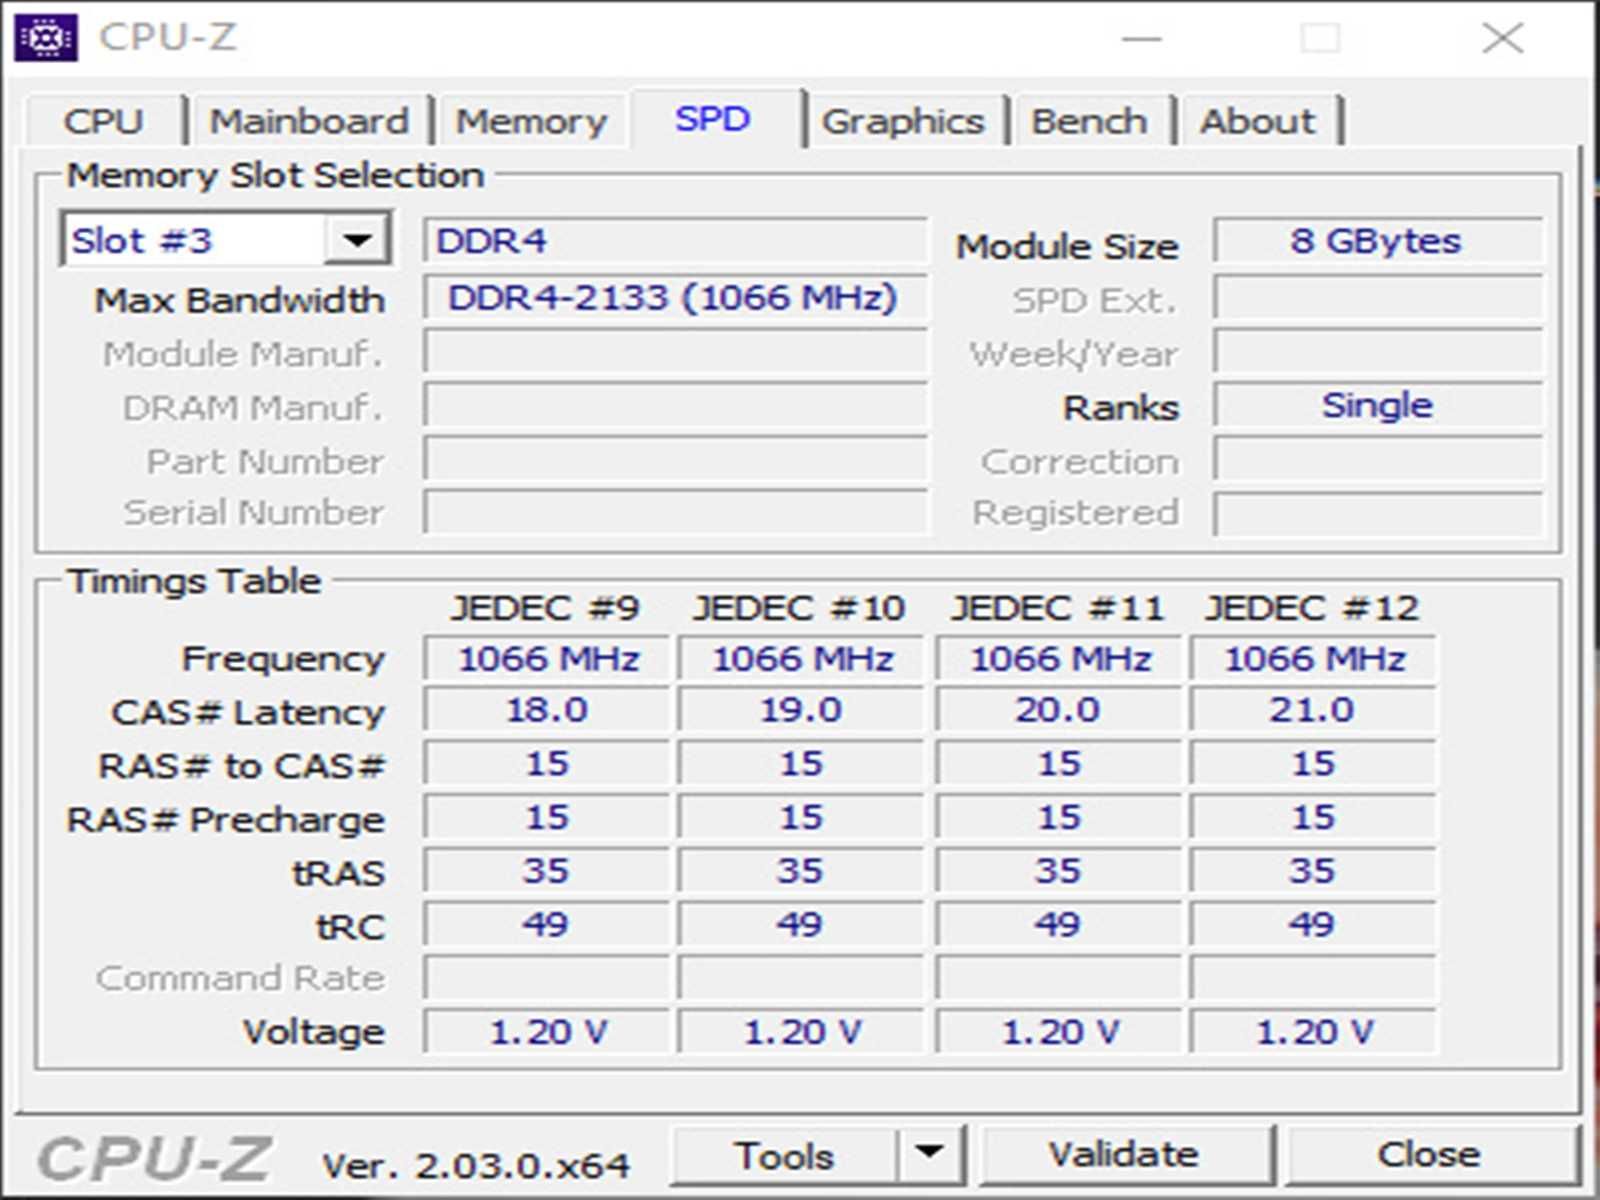Click the Voltage row label
This screenshot has width=1600, height=1200.
[313, 1032]
